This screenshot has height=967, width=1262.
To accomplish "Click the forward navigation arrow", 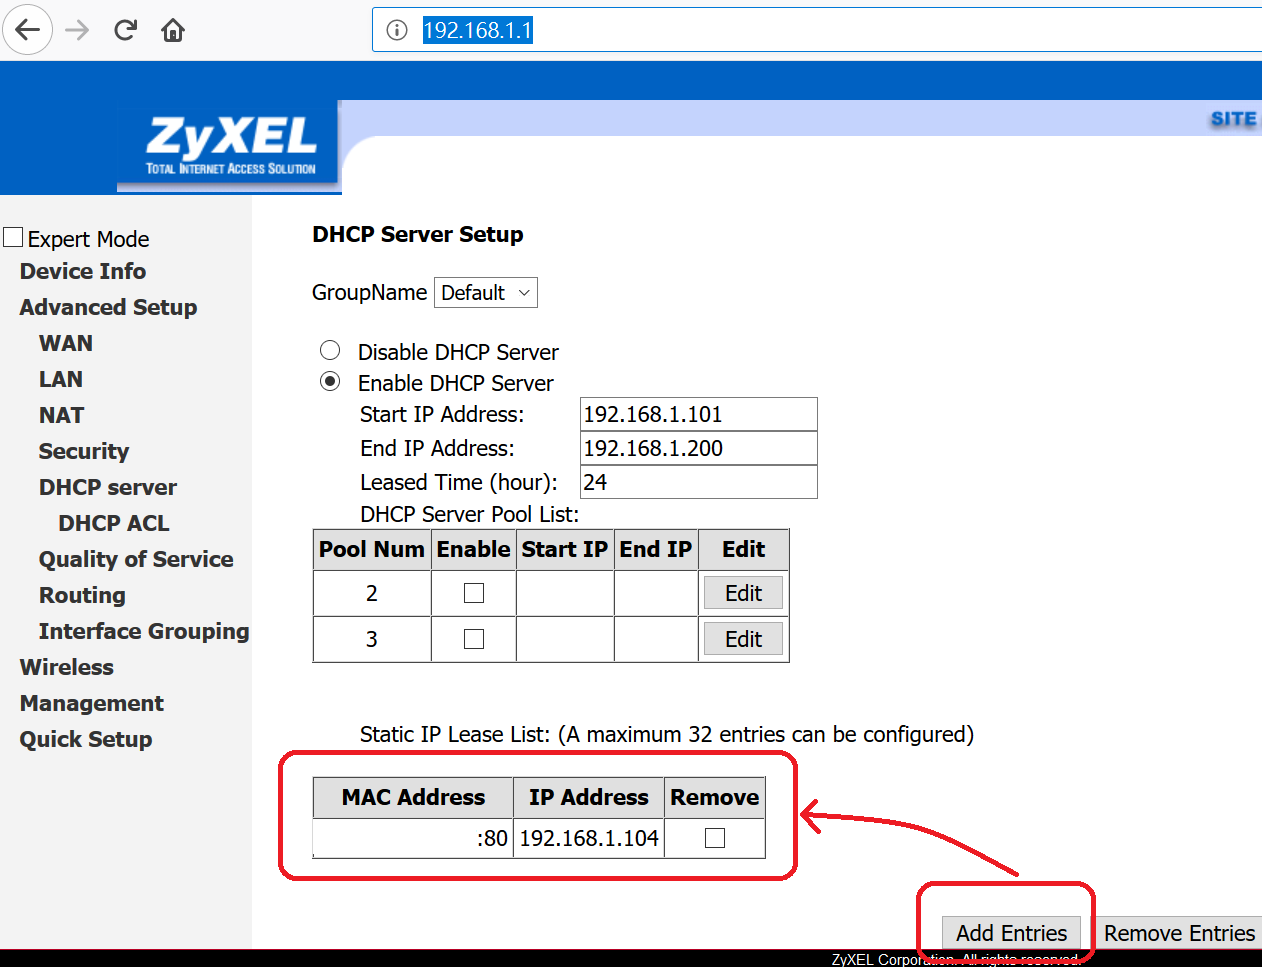I will pos(76,30).
